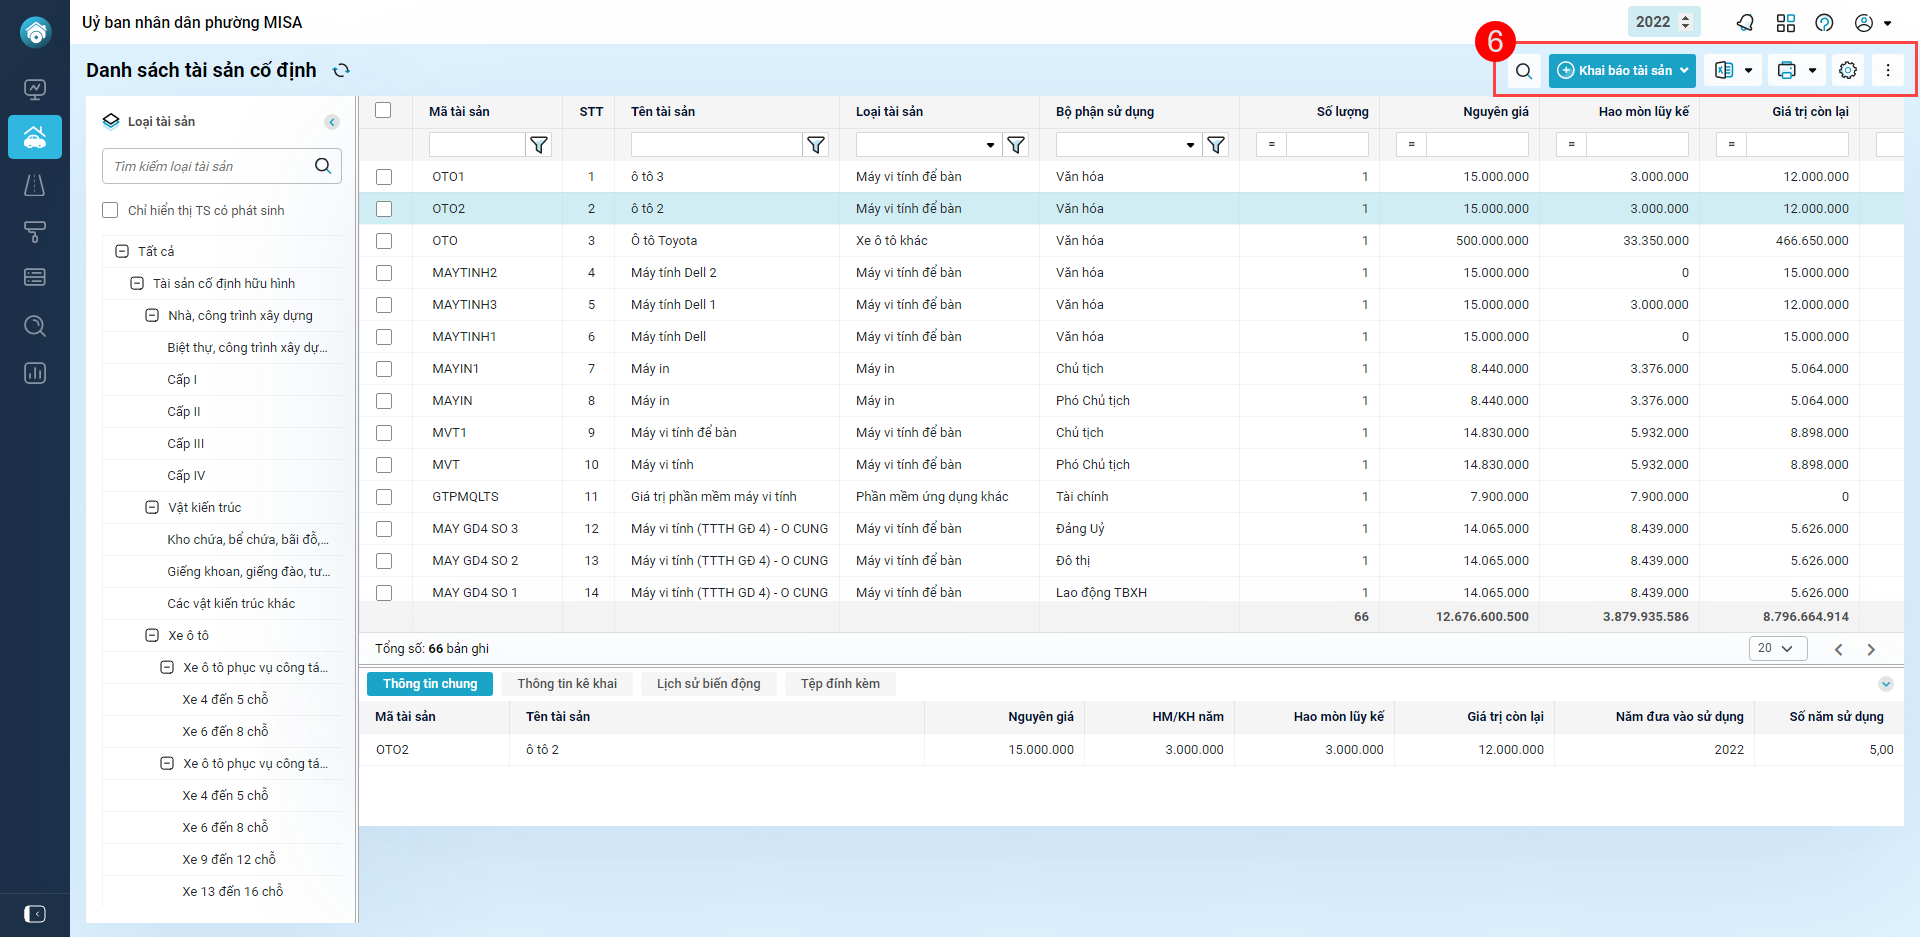The image size is (1920, 937).
Task: Collapse the left navigation sidebar
Action: pyautogui.click(x=35, y=914)
